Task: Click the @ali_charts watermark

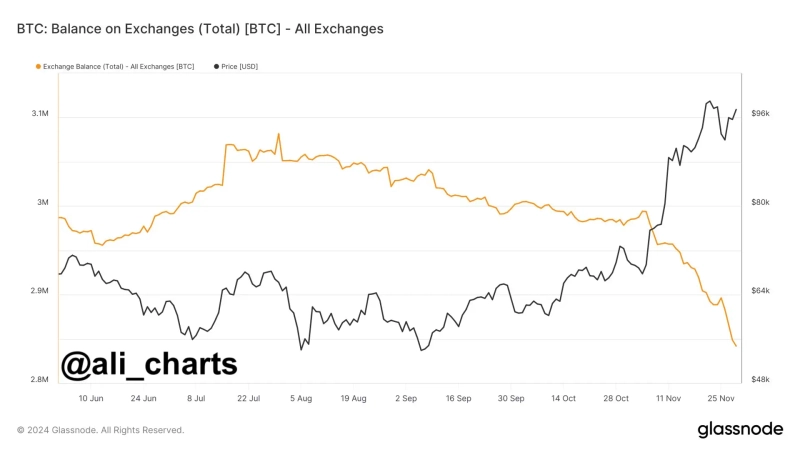Action: click(148, 364)
